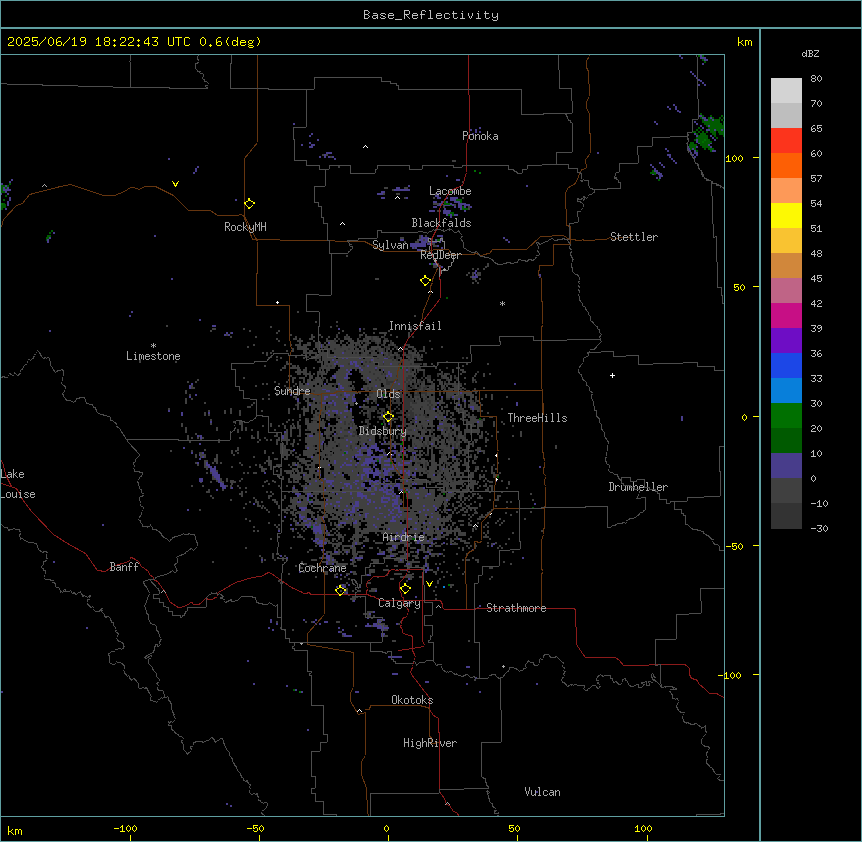The width and height of the screenshot is (862, 842).
Task: Select the Banff label
Action: tap(124, 567)
